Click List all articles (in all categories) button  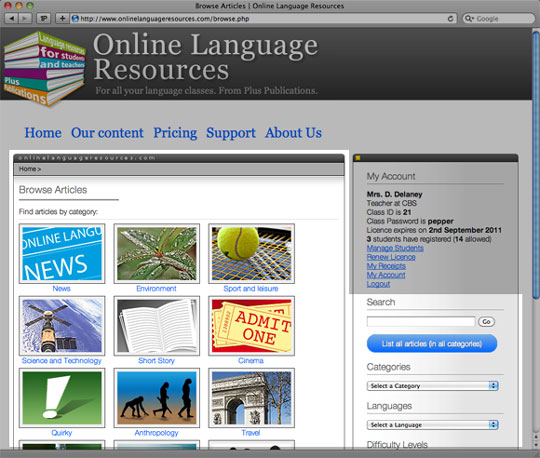(x=432, y=344)
